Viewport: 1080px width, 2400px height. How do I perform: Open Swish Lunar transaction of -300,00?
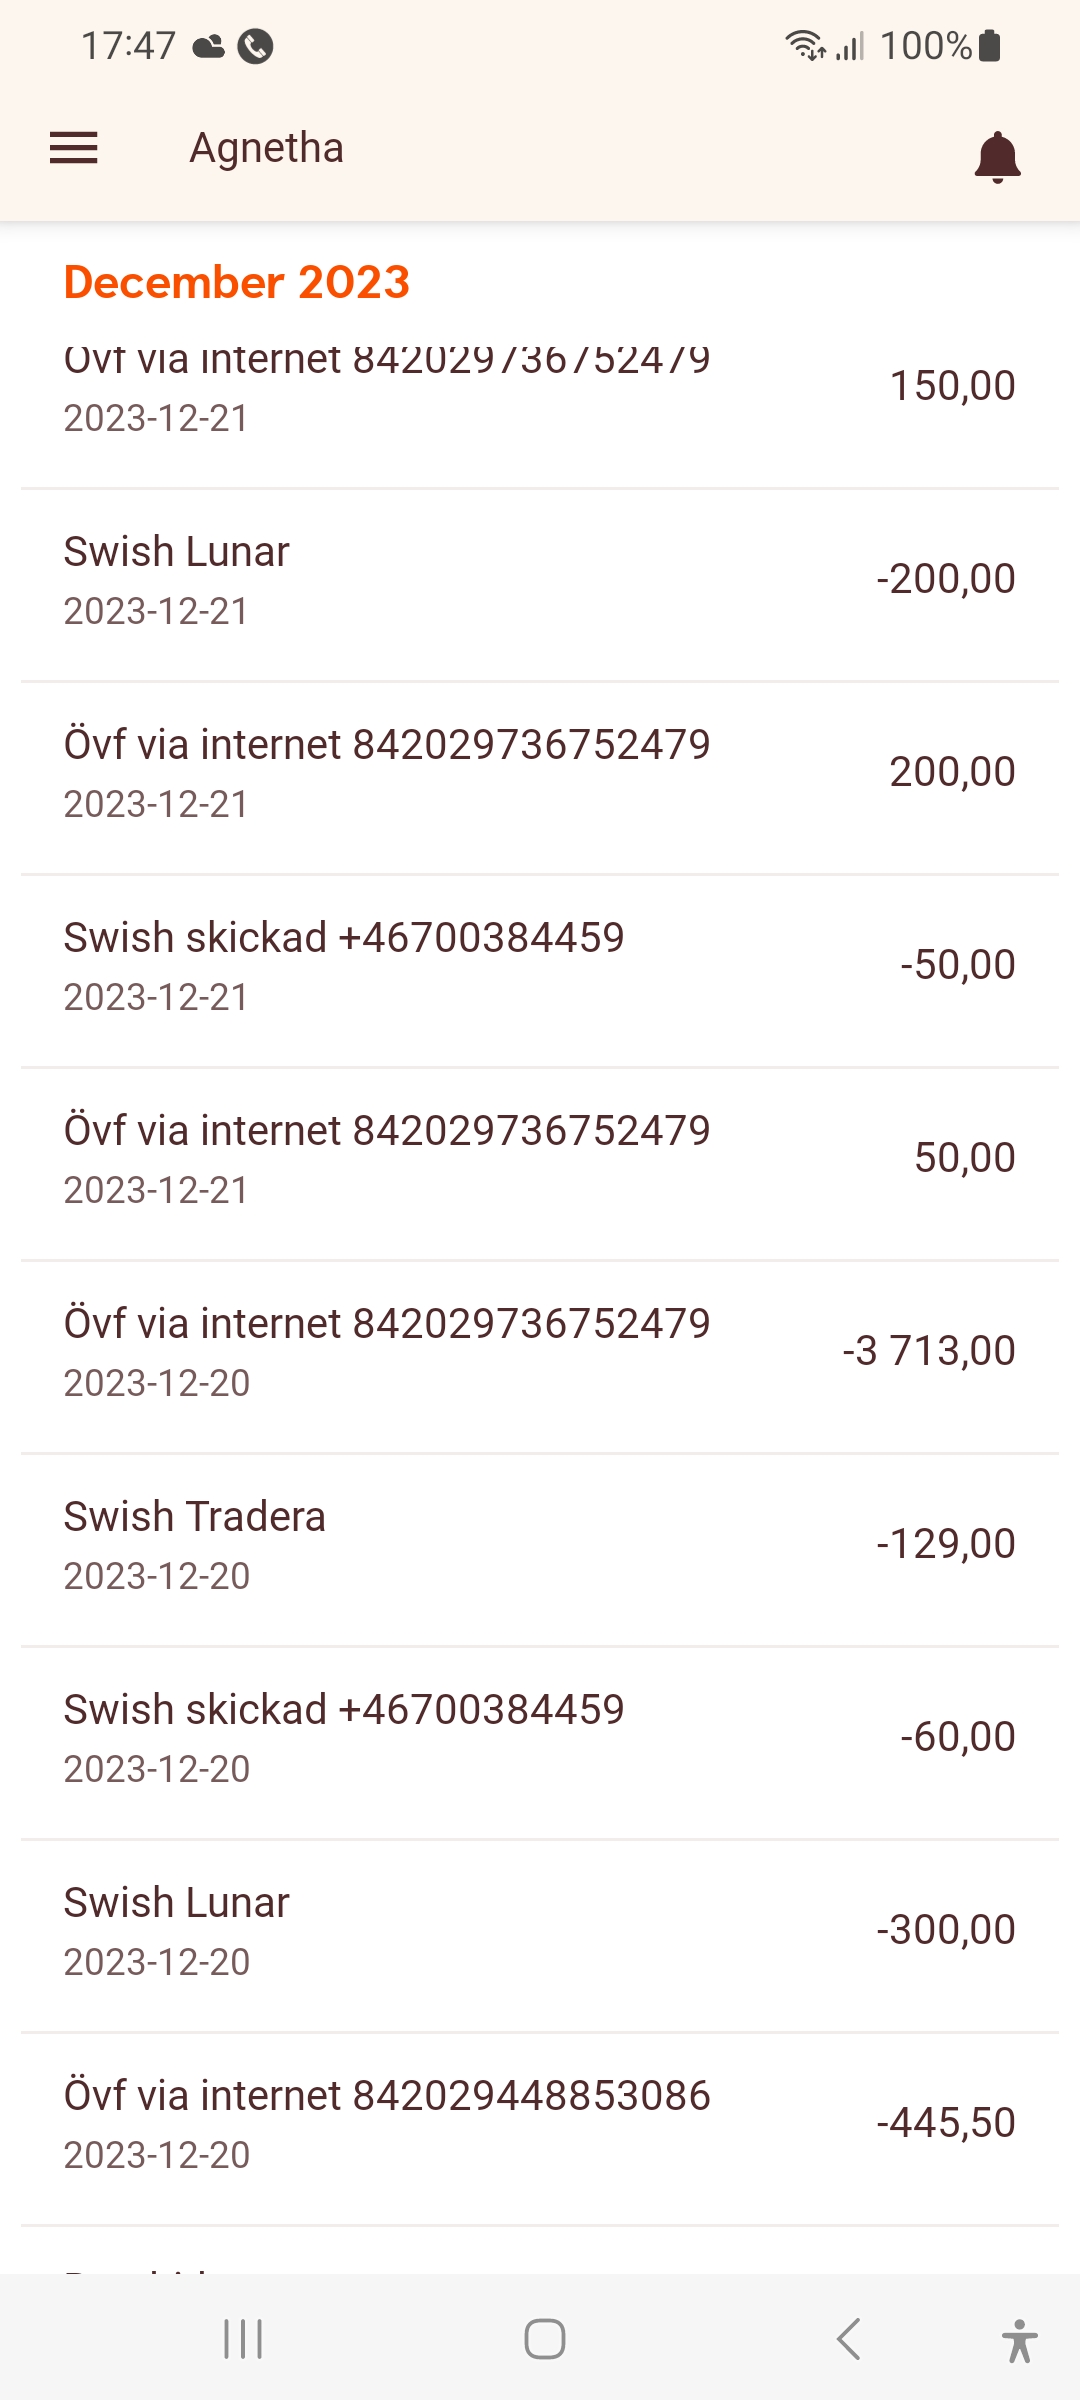click(x=540, y=1931)
